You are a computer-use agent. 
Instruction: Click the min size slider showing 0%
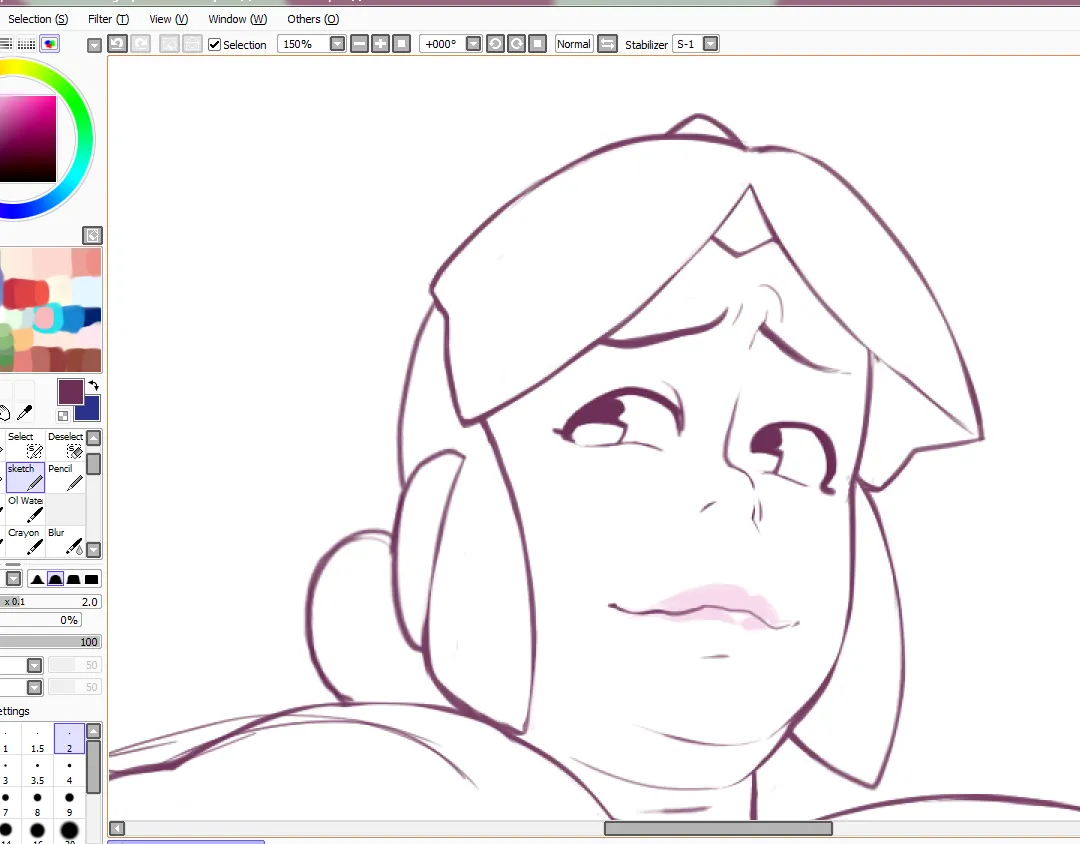[x=40, y=620]
